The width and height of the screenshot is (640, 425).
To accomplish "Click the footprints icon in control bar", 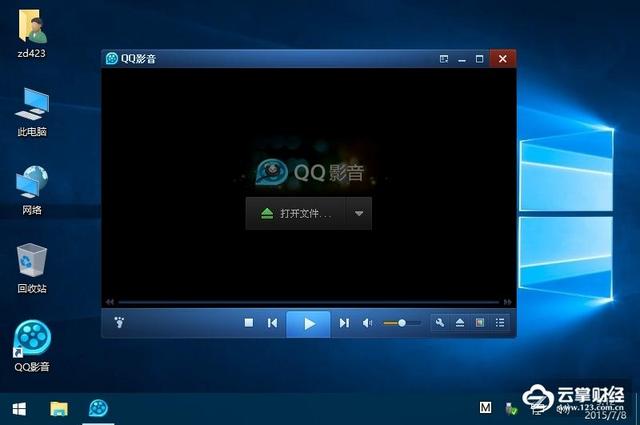I will point(119,322).
